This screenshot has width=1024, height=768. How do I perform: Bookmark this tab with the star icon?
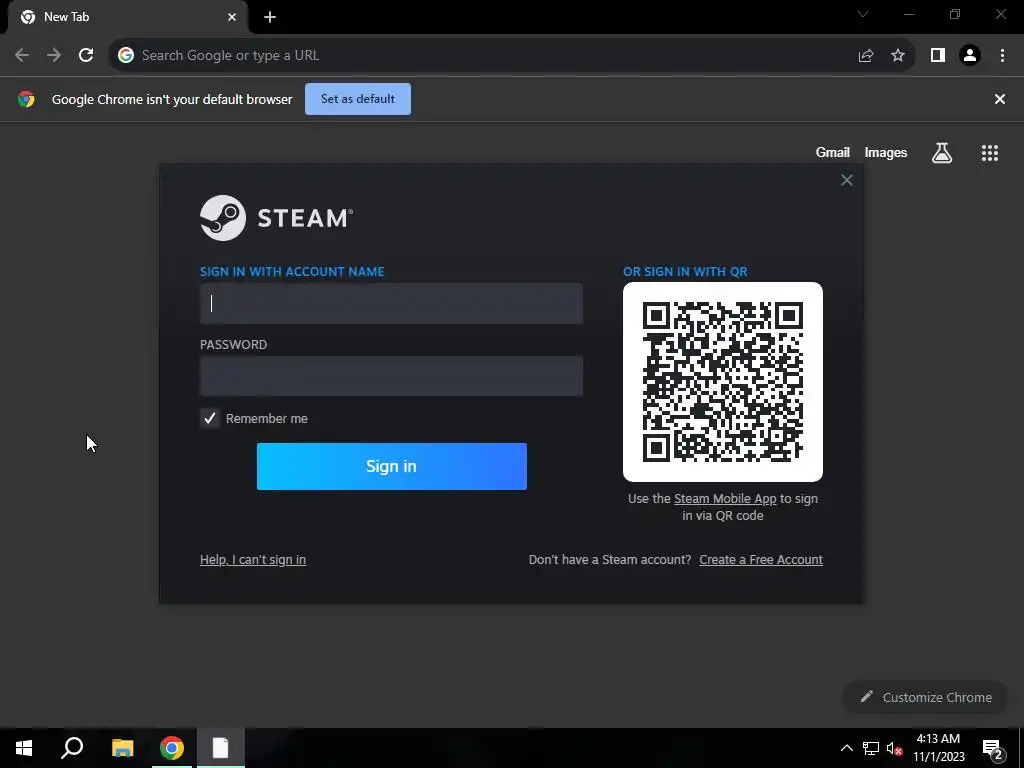click(898, 56)
